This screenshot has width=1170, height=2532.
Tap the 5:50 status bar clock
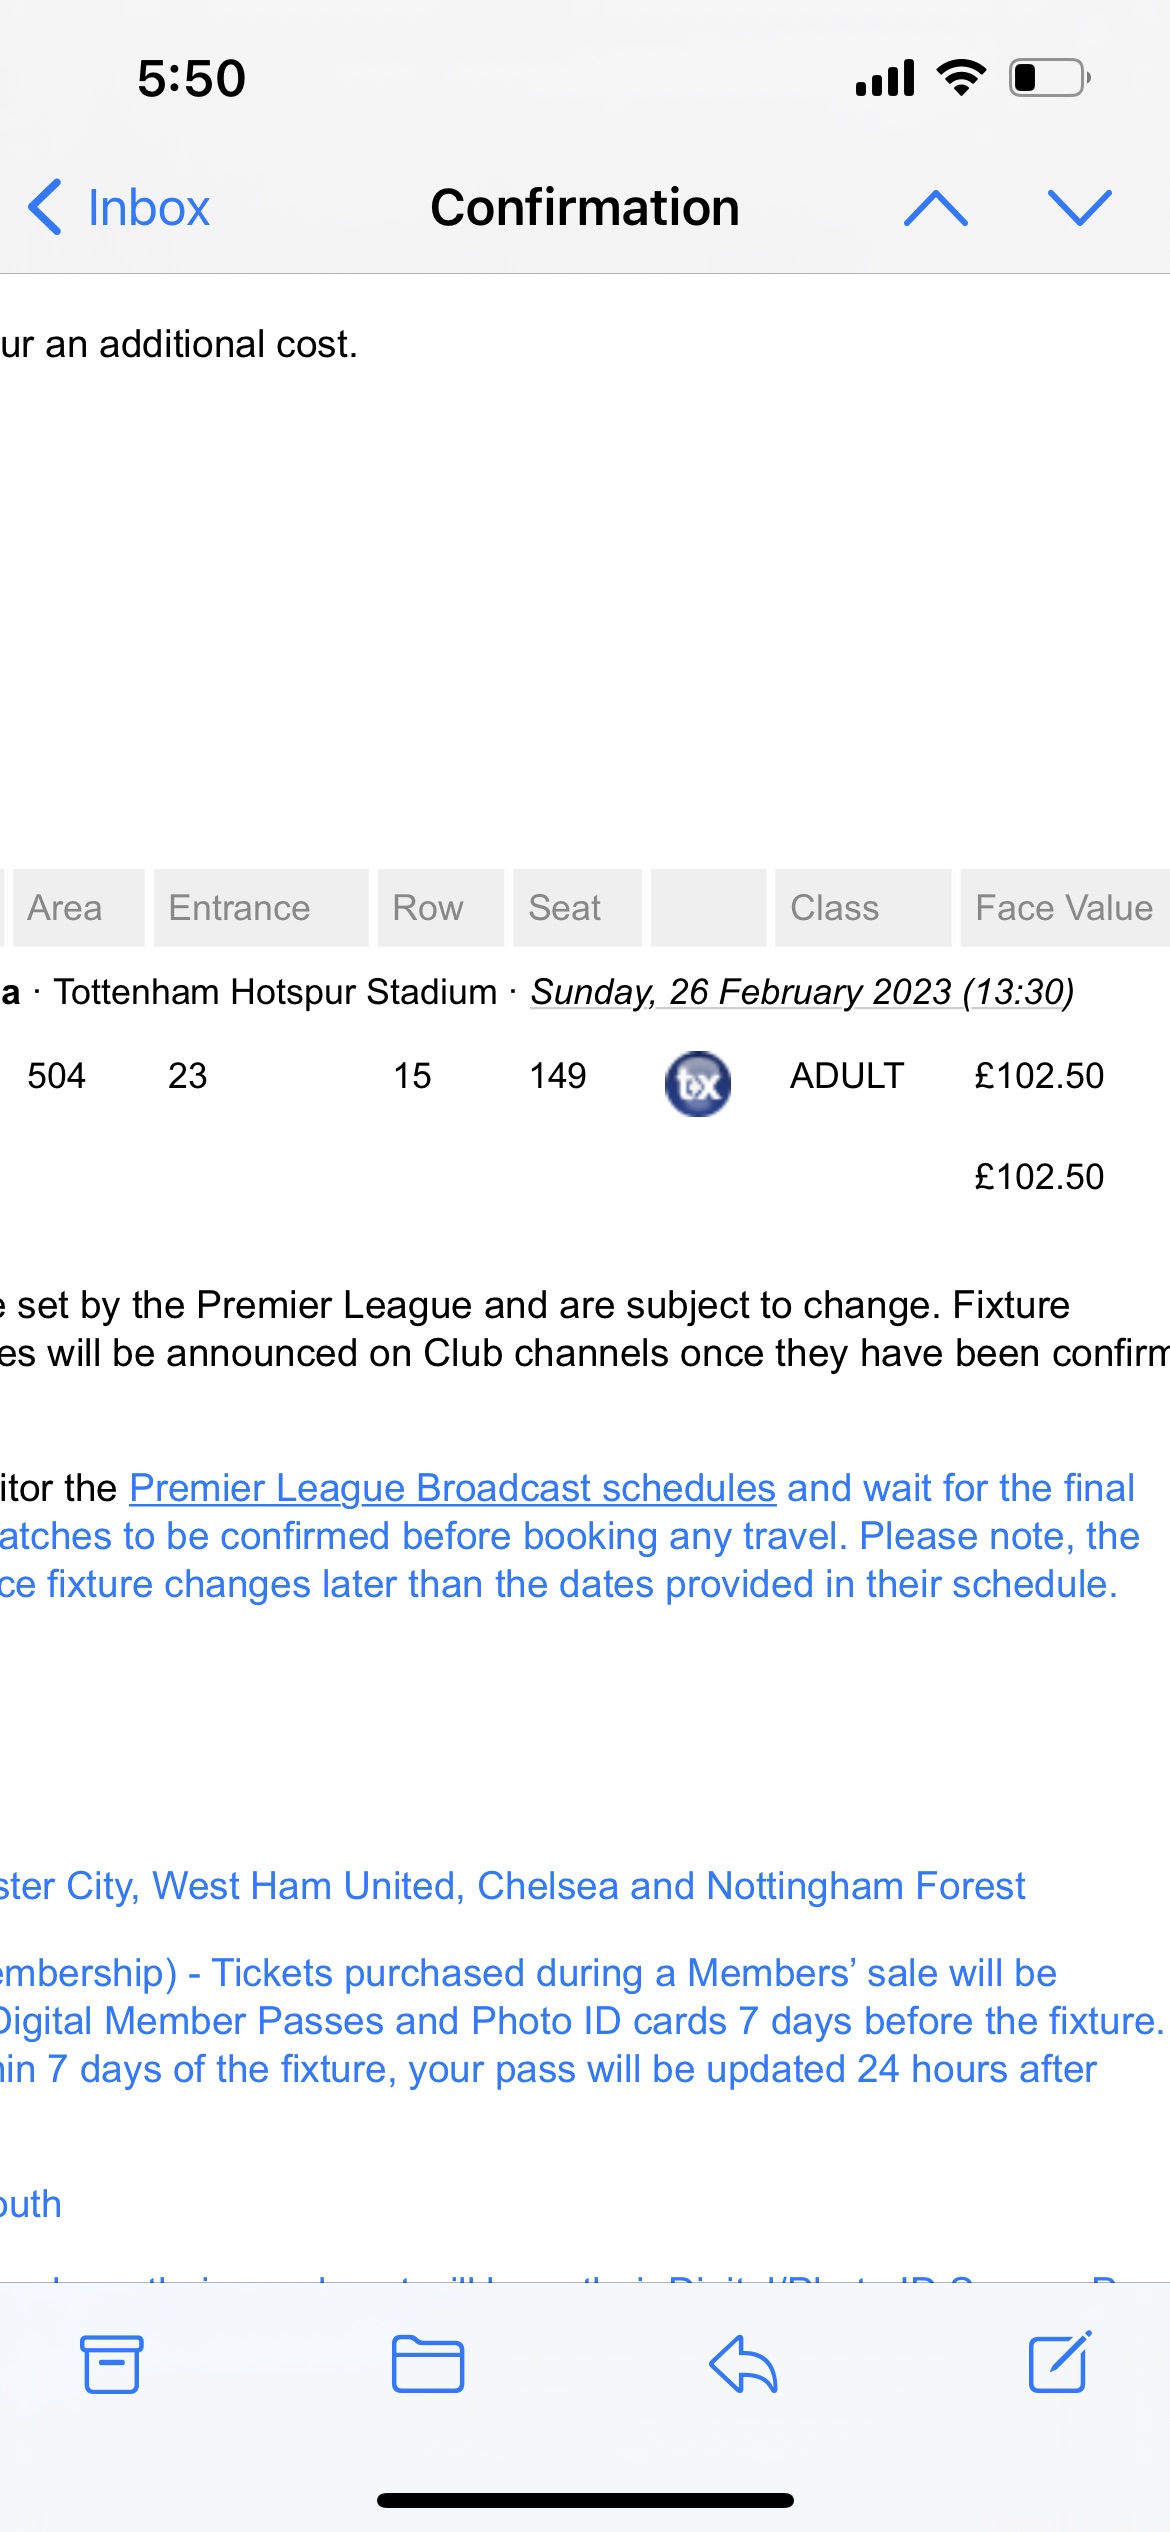pyautogui.click(x=191, y=78)
